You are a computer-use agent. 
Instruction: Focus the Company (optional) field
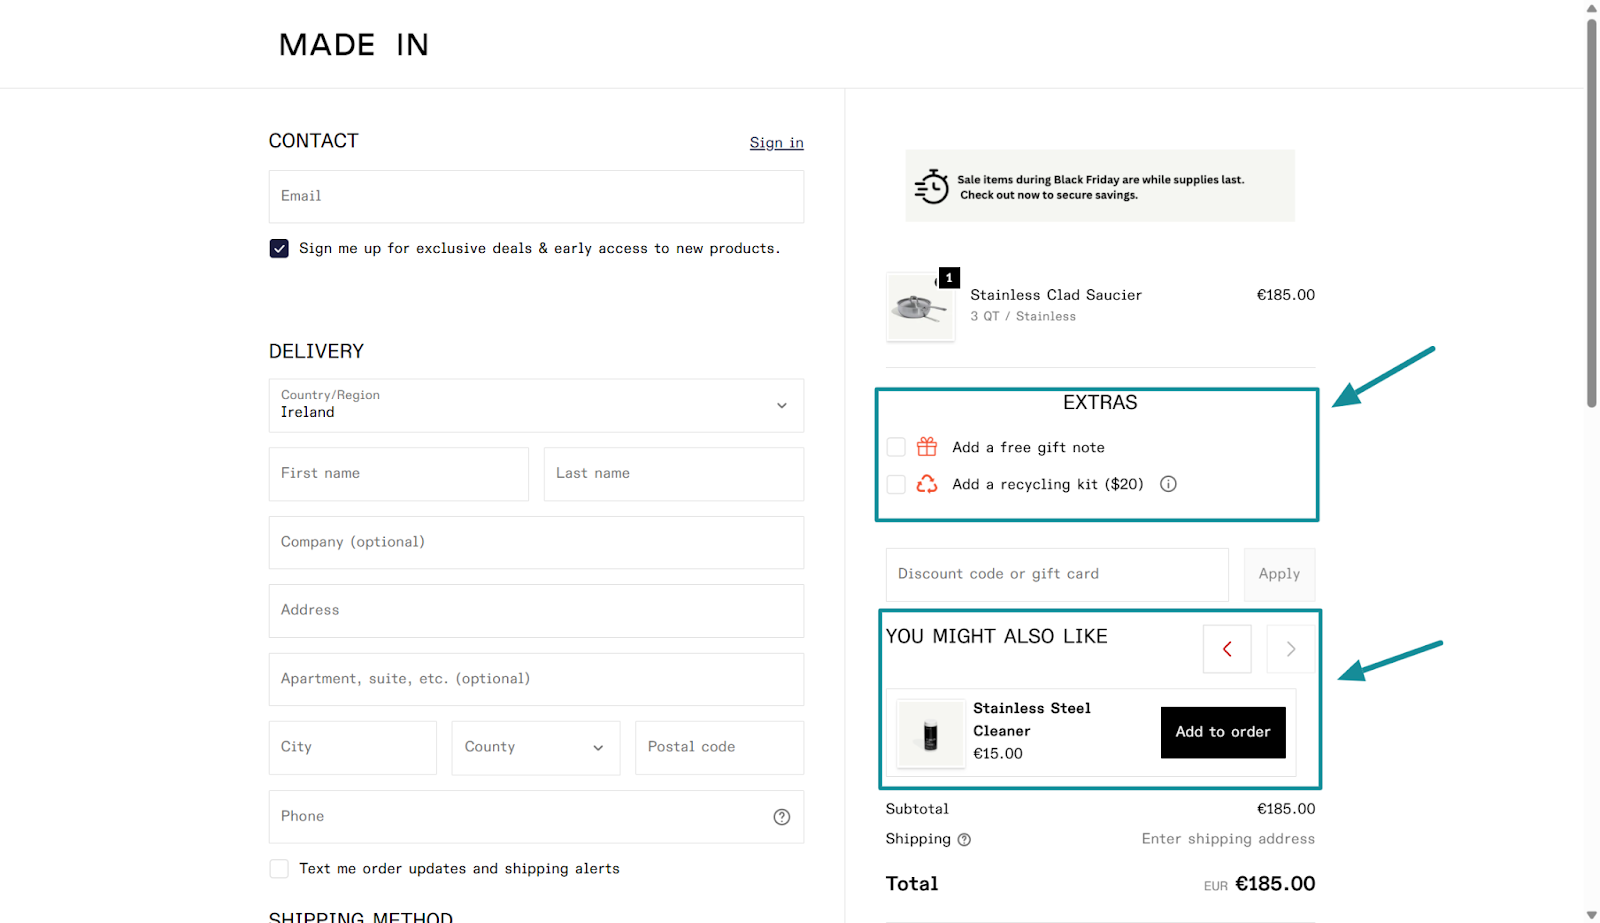[x=536, y=543]
